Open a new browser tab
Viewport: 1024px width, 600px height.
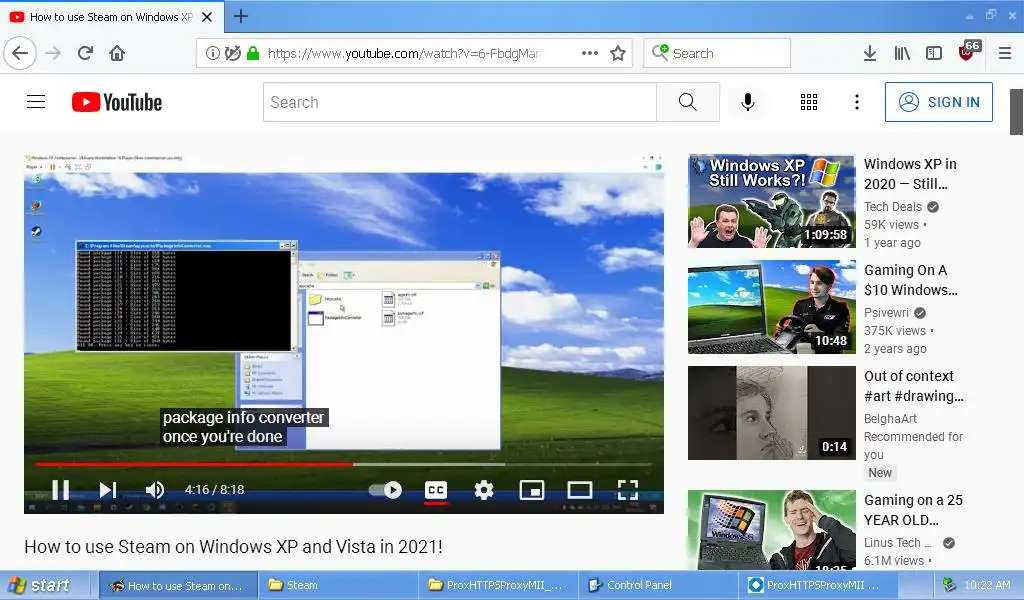point(240,16)
